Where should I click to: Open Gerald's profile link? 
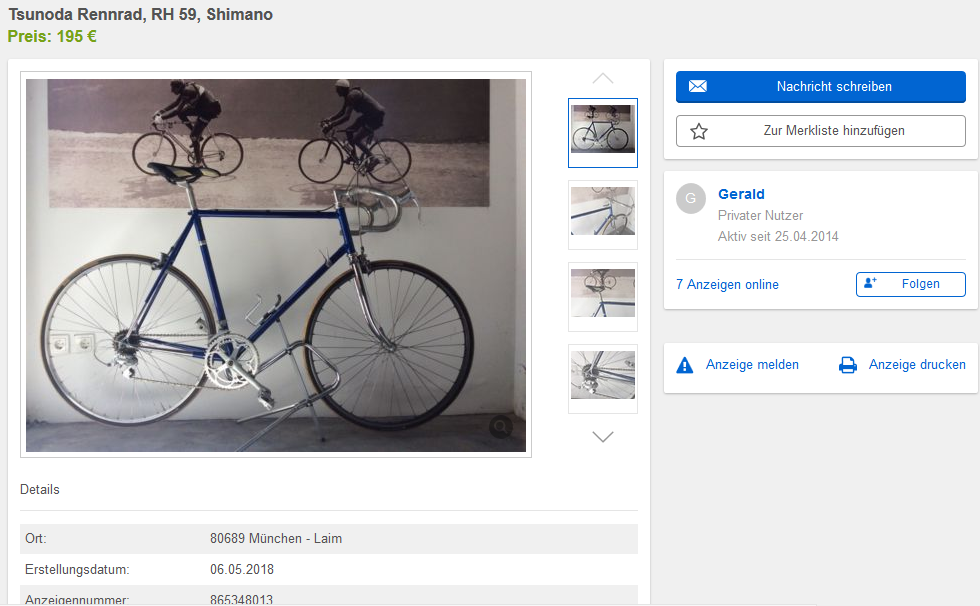pos(741,194)
